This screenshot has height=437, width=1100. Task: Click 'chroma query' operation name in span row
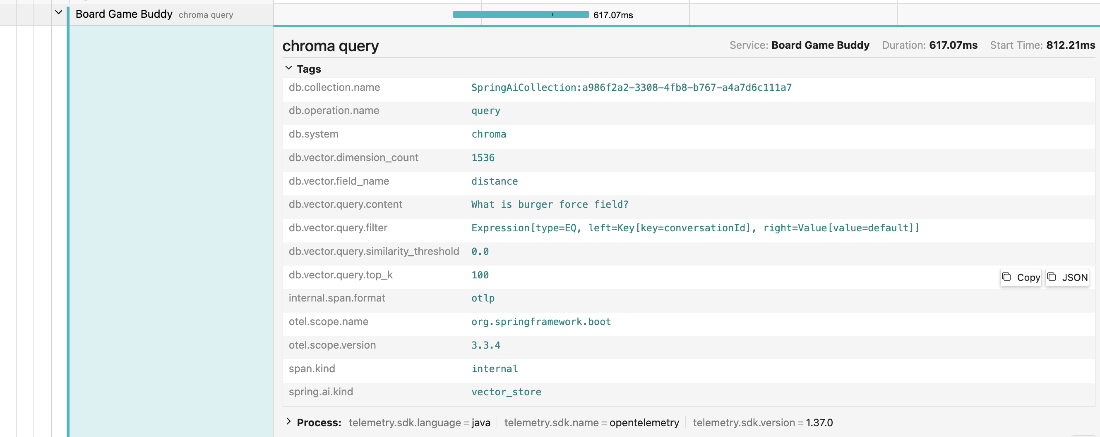[x=206, y=15]
